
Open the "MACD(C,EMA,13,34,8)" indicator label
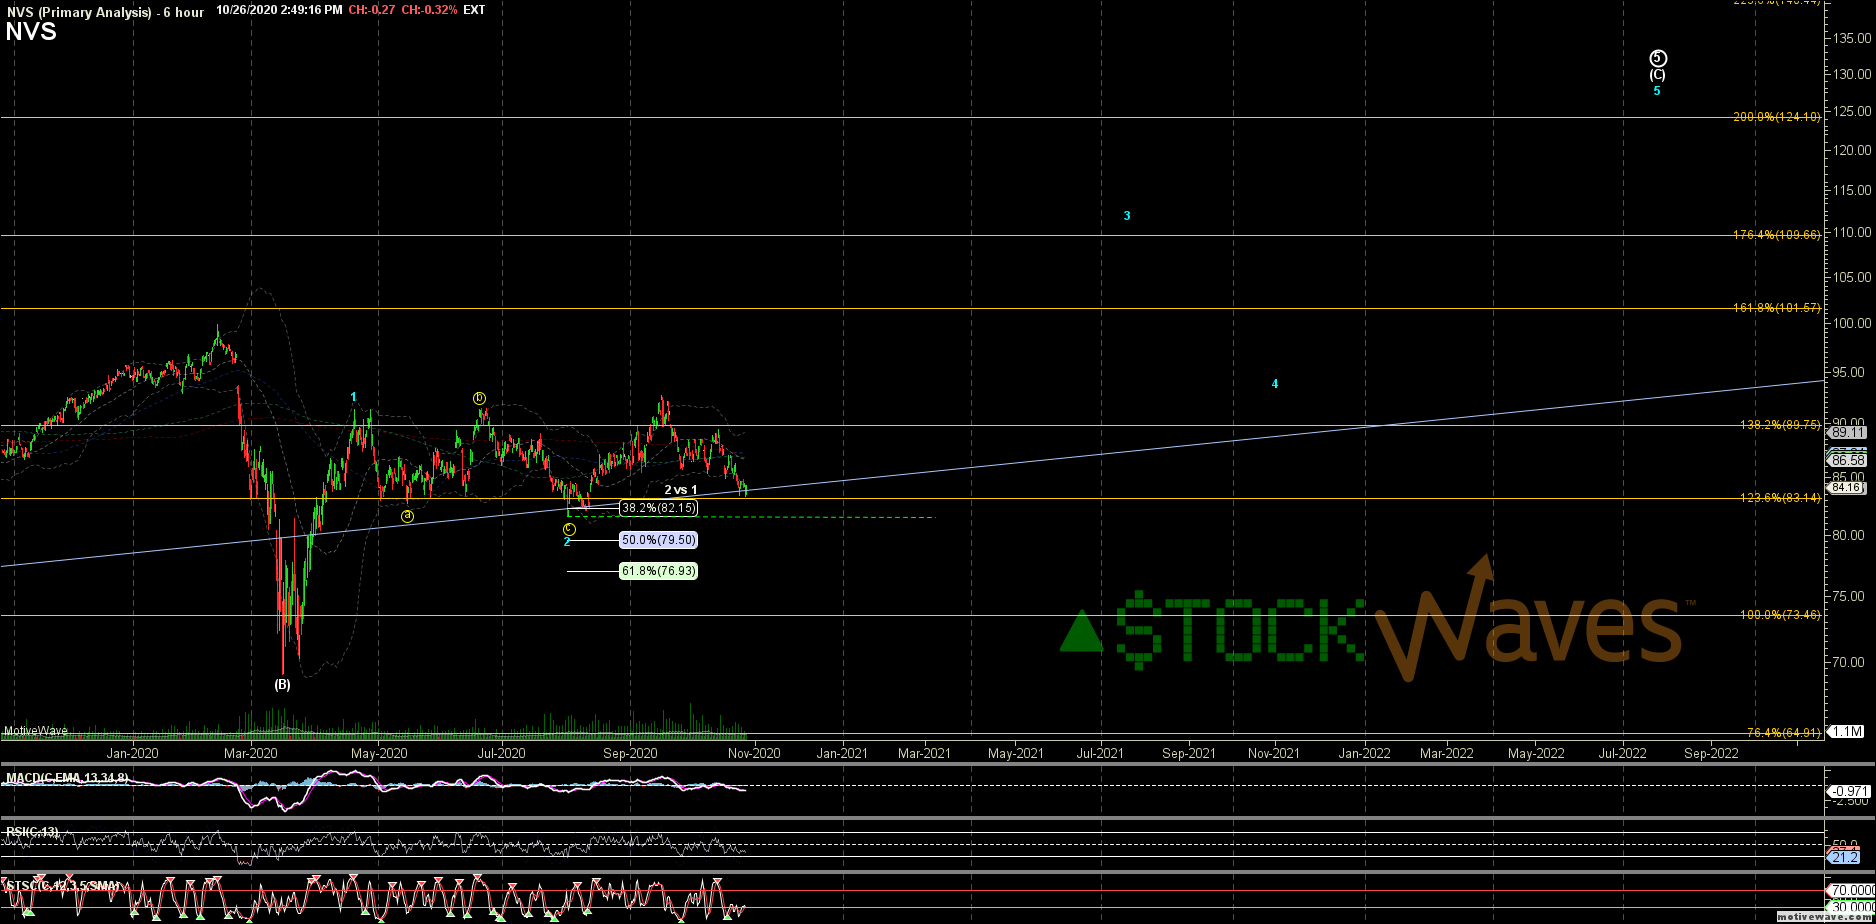[x=67, y=777]
